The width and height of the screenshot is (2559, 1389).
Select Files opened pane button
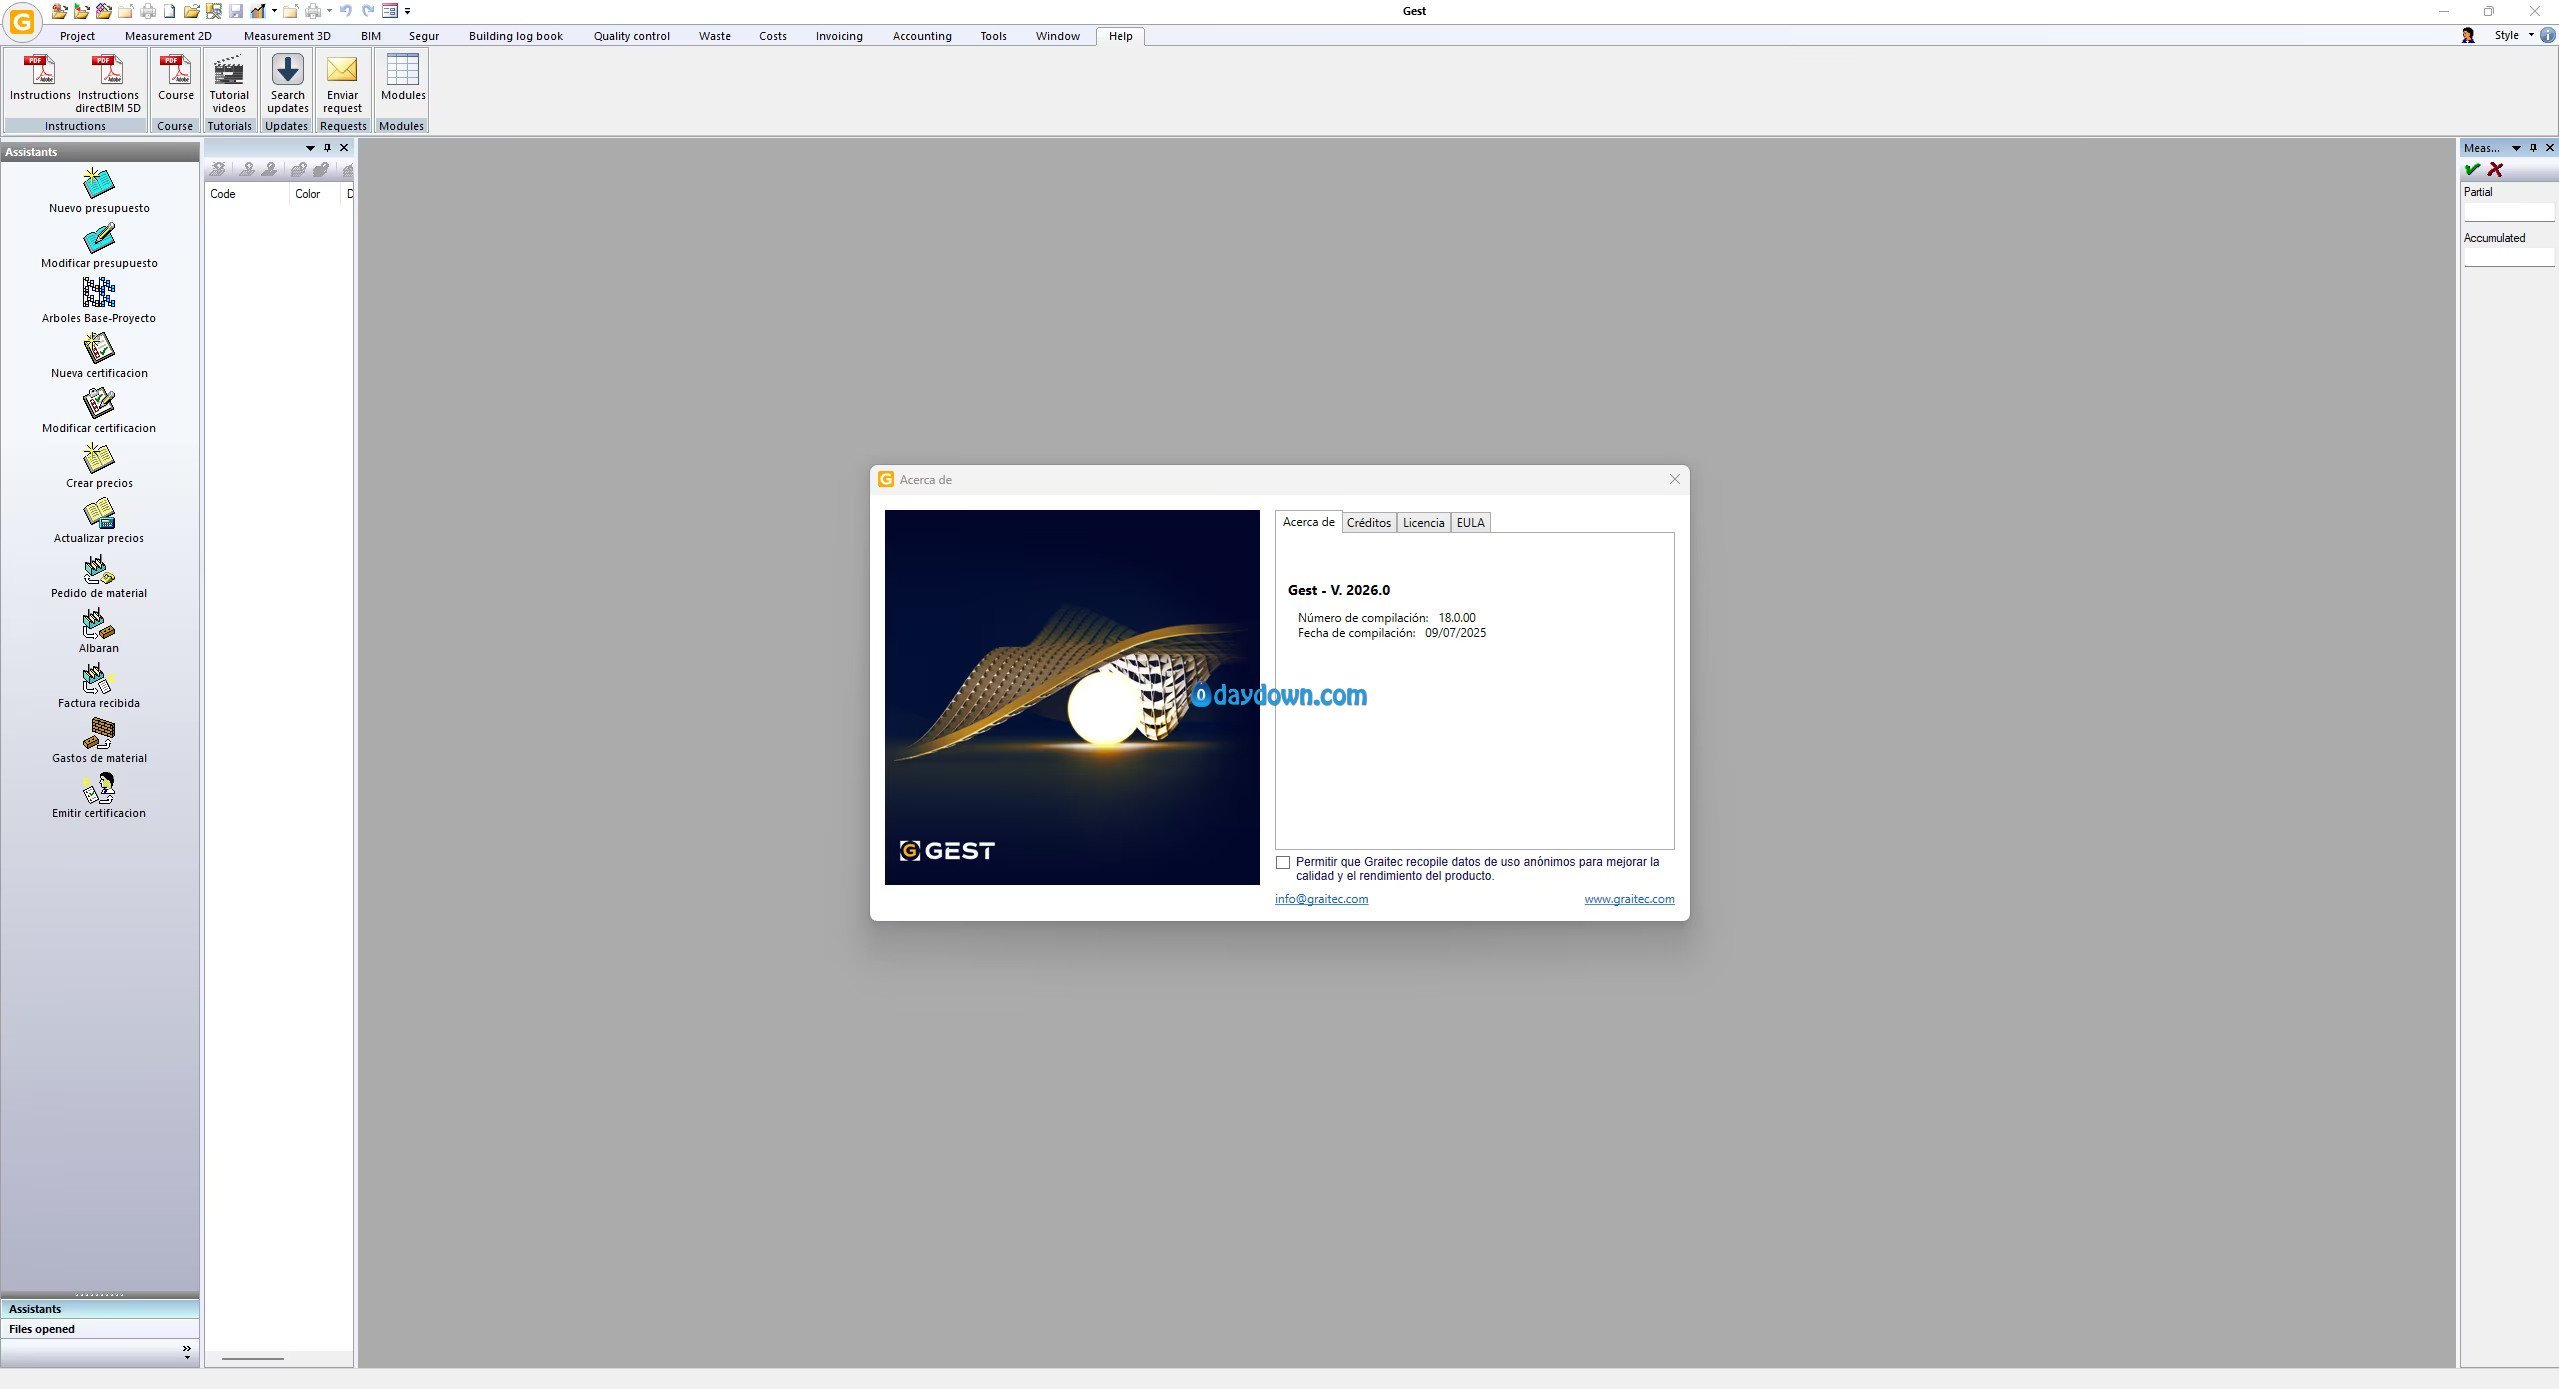(100, 1329)
